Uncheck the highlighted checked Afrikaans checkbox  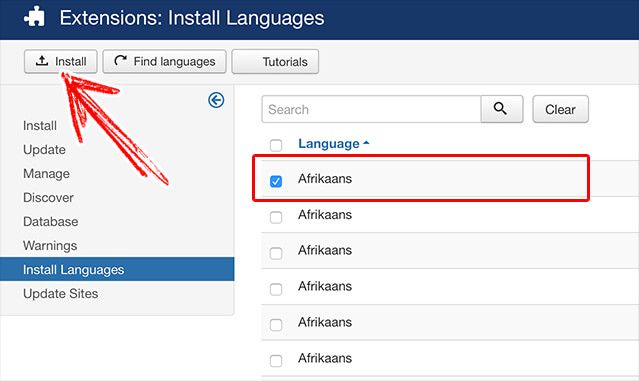(276, 181)
